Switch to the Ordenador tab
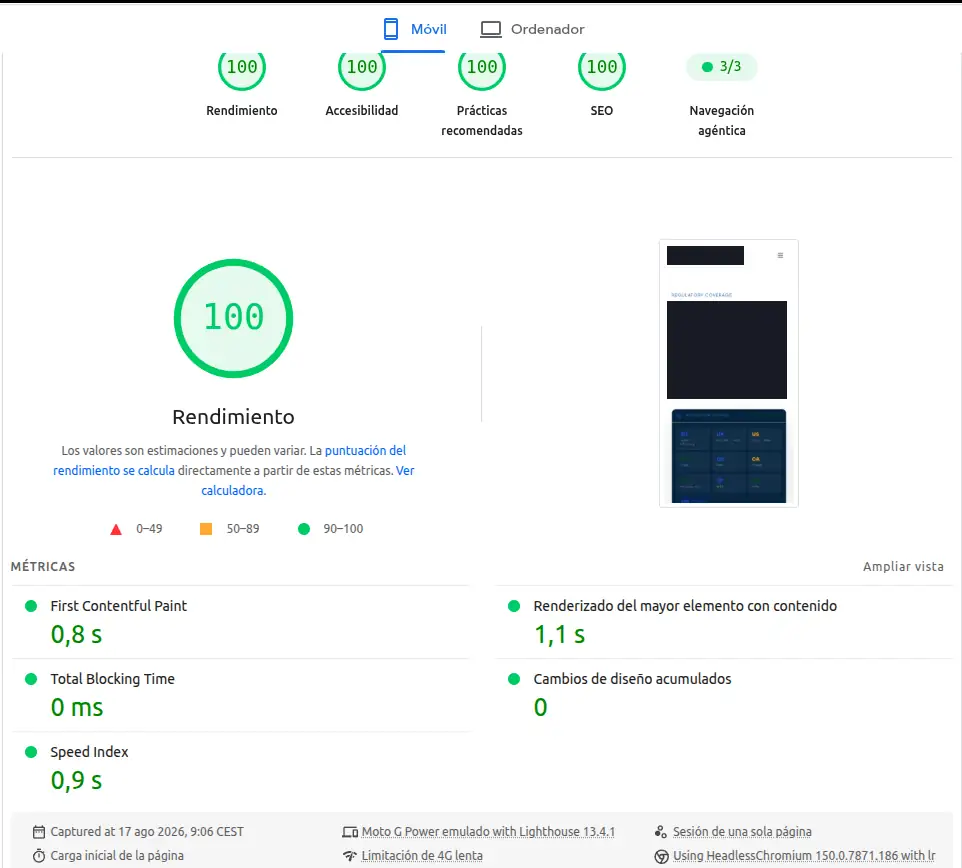Viewport: 962px width, 868px height. (x=532, y=29)
